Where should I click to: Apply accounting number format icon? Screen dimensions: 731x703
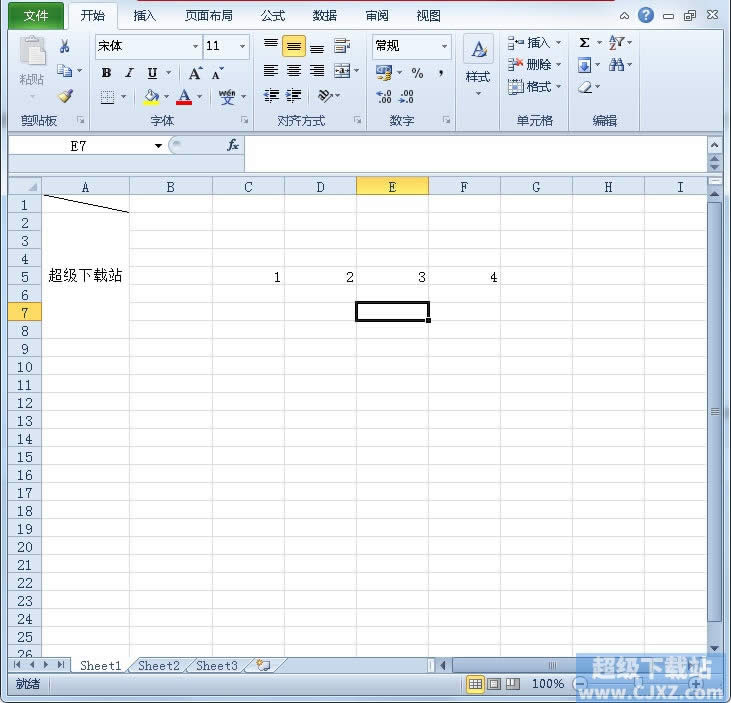coord(384,73)
